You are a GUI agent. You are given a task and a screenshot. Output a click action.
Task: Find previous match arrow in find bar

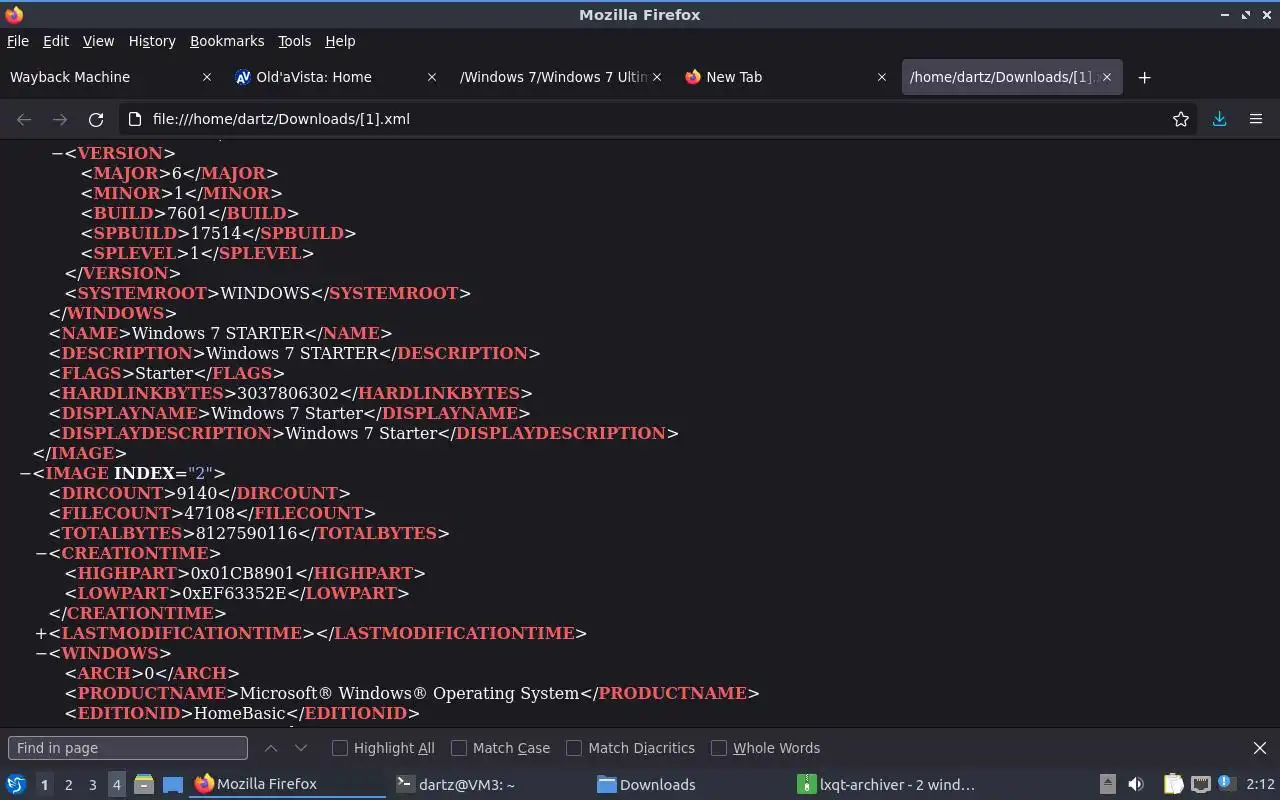271,748
